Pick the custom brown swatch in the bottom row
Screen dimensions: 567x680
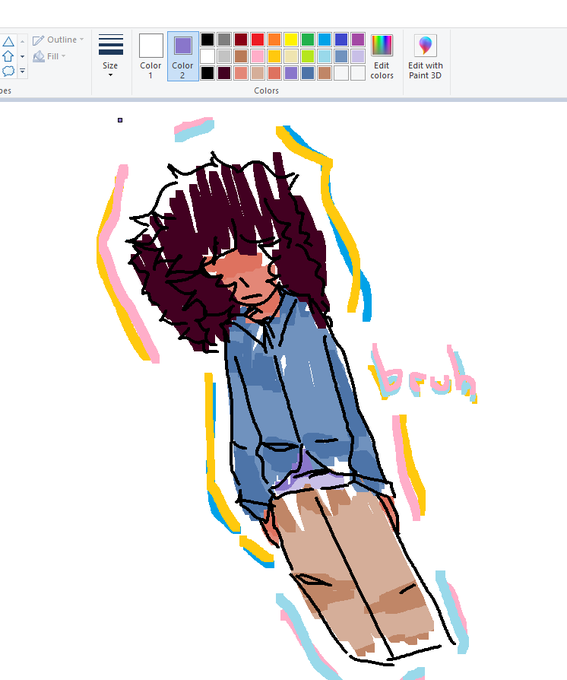(324, 73)
